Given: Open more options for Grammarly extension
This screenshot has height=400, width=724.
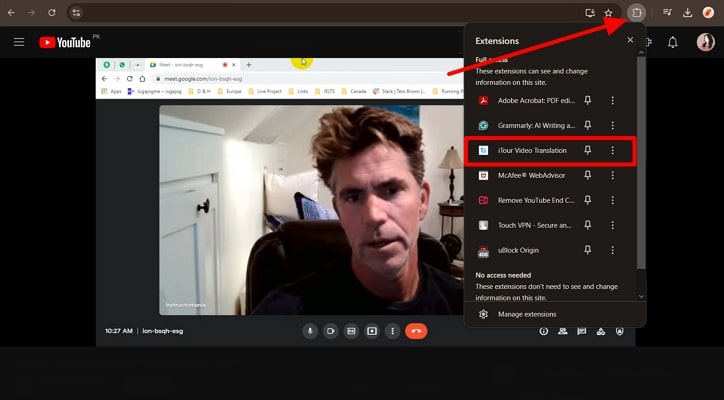Looking at the screenshot, I should click(612, 125).
